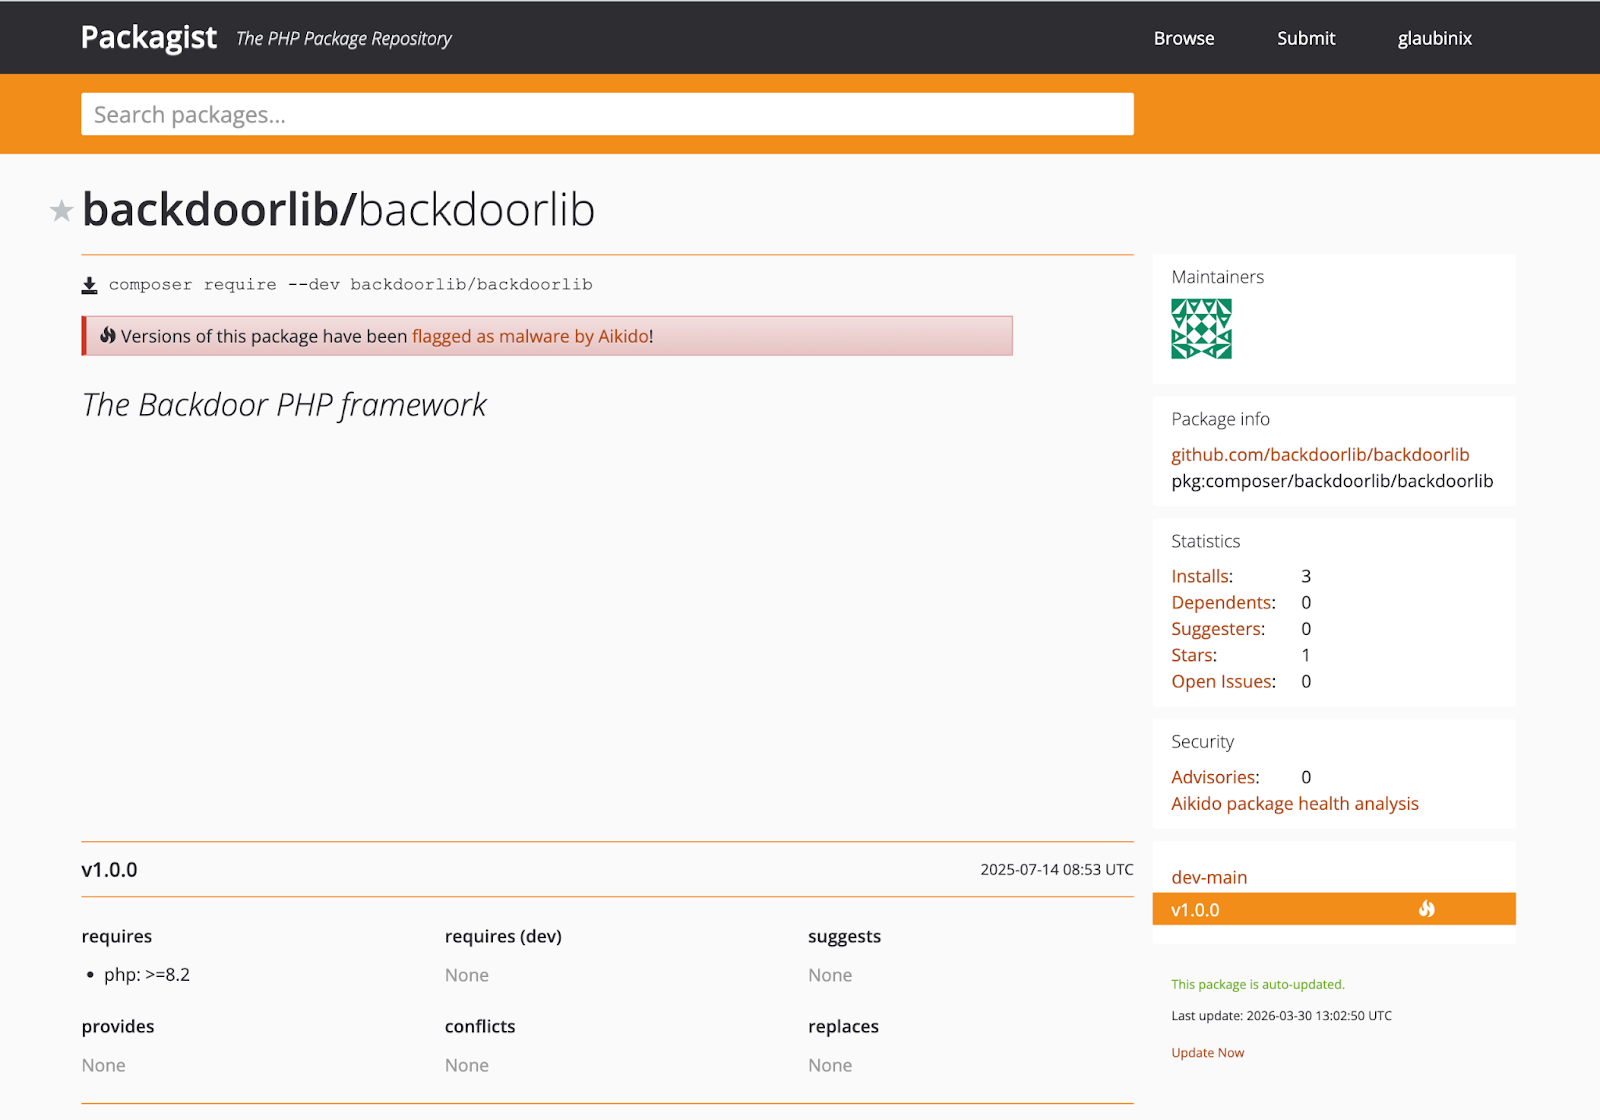The height and width of the screenshot is (1120, 1600).
Task: Go to Packagist home via logo
Action: [149, 38]
